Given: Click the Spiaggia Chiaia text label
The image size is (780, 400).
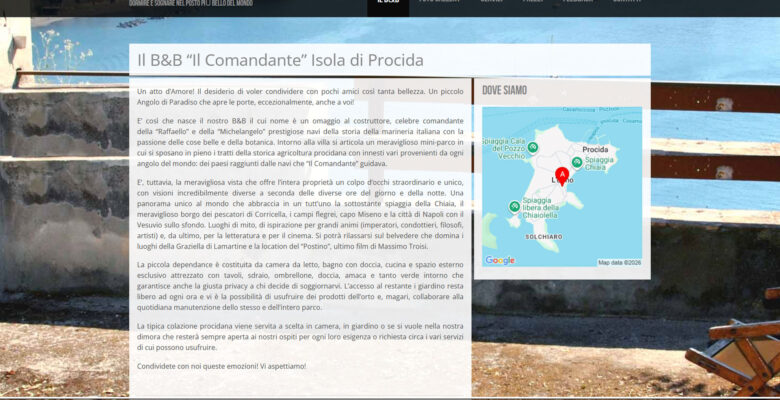Looking at the screenshot, I should click(x=600, y=163).
